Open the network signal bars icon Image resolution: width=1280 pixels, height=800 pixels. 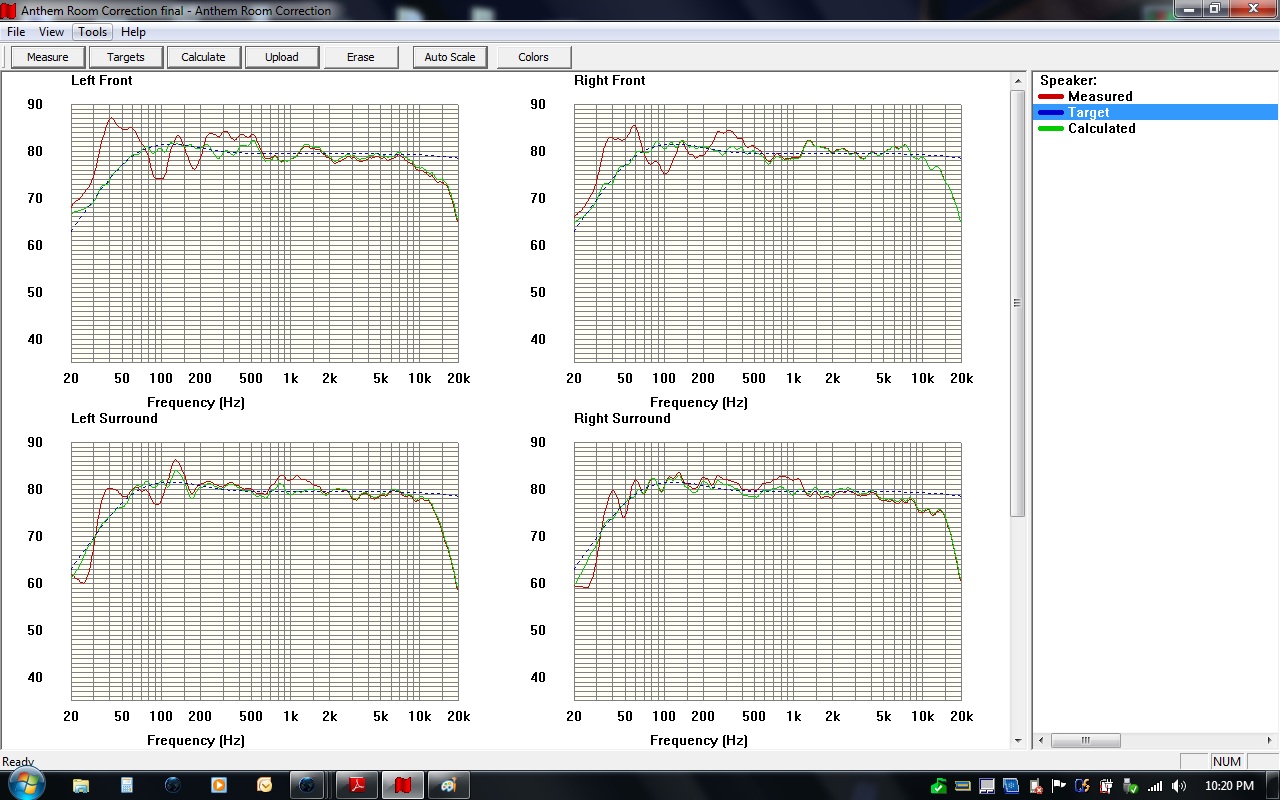coord(1155,786)
